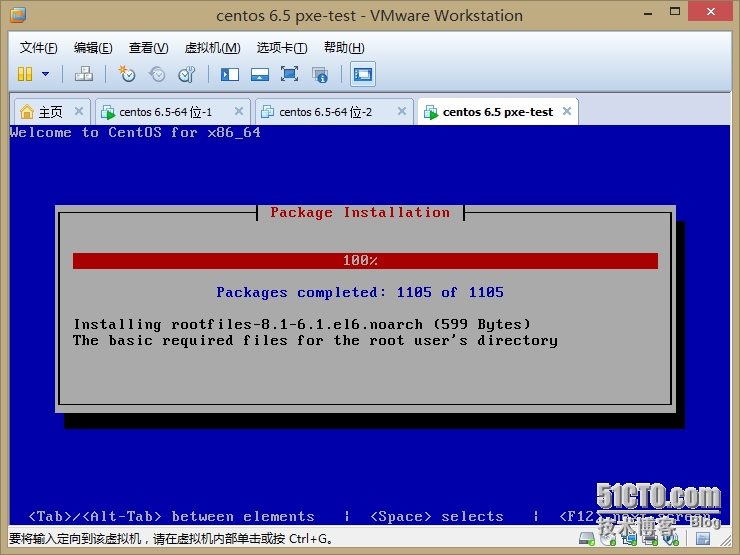
Task: Switch to the centos 6.5-64 位-1 tab
Action: pos(165,112)
